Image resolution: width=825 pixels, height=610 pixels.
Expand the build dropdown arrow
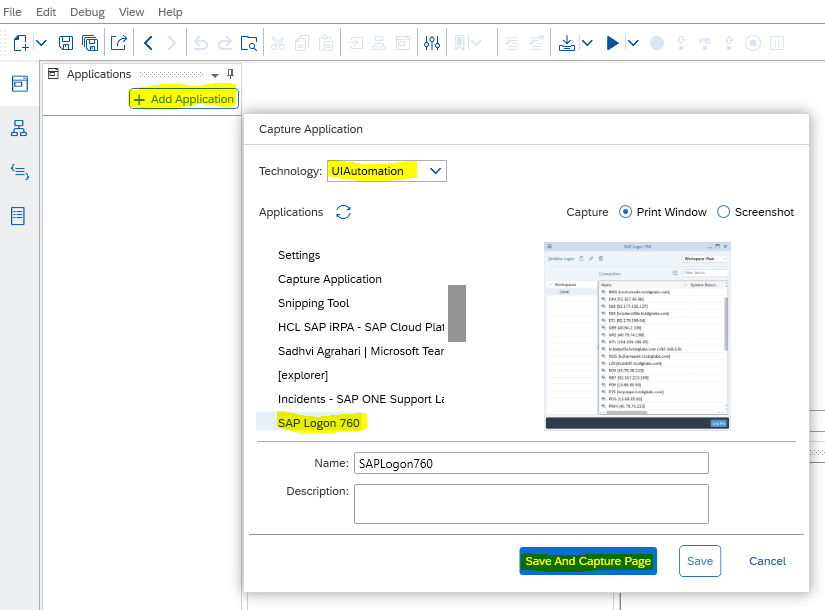pos(587,43)
